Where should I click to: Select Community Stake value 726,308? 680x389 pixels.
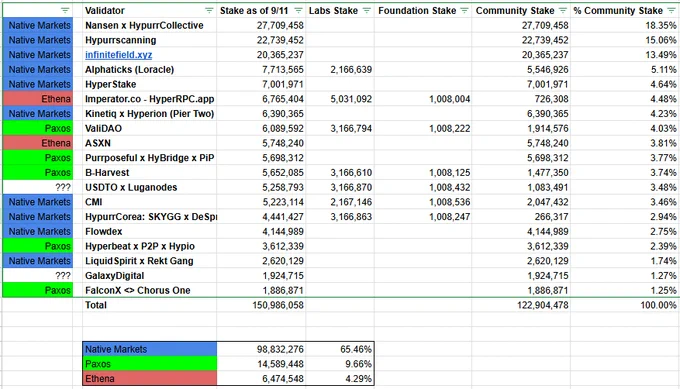(521, 99)
